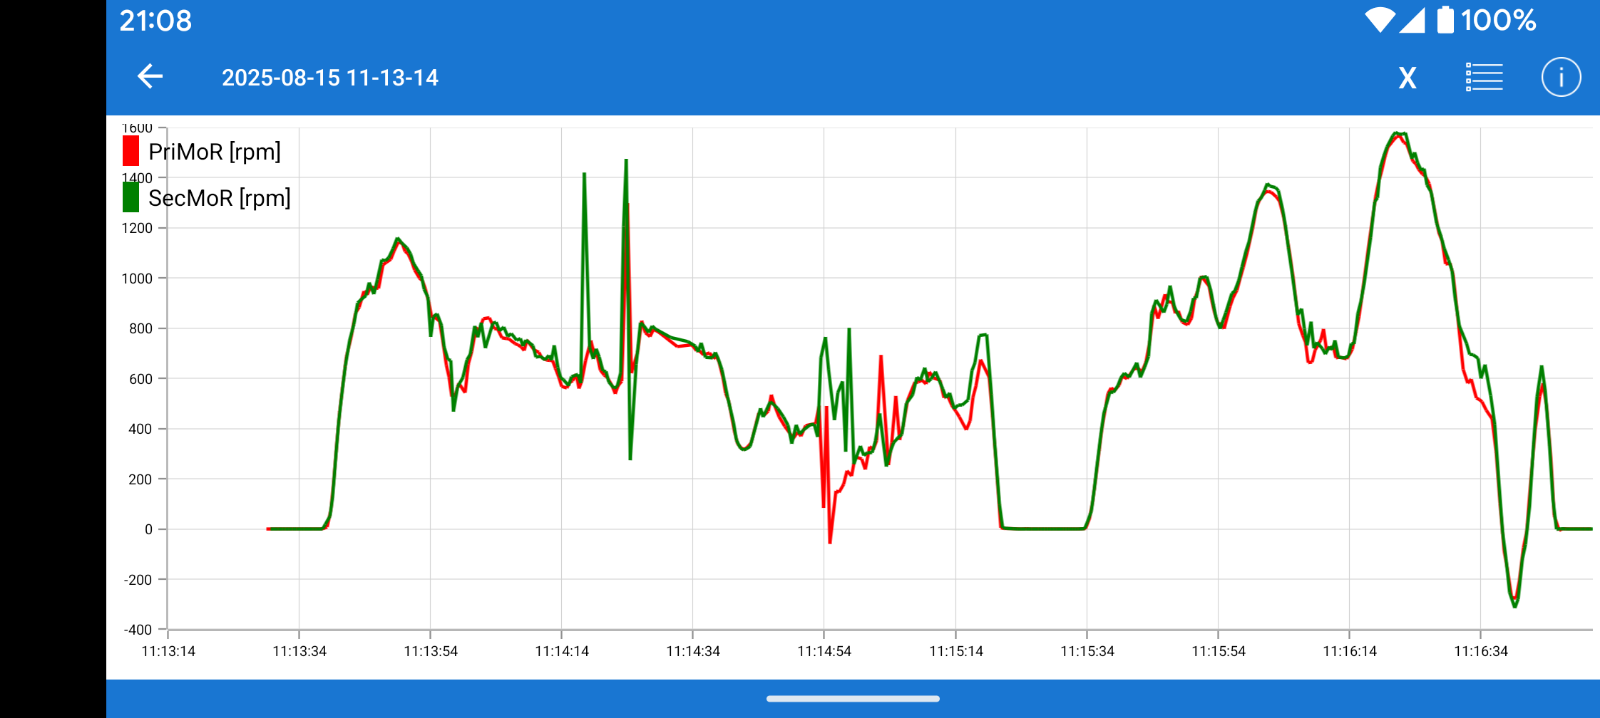Click the 11:13:14 time axis label
Screen dimensions: 1600x718
tap(168, 651)
